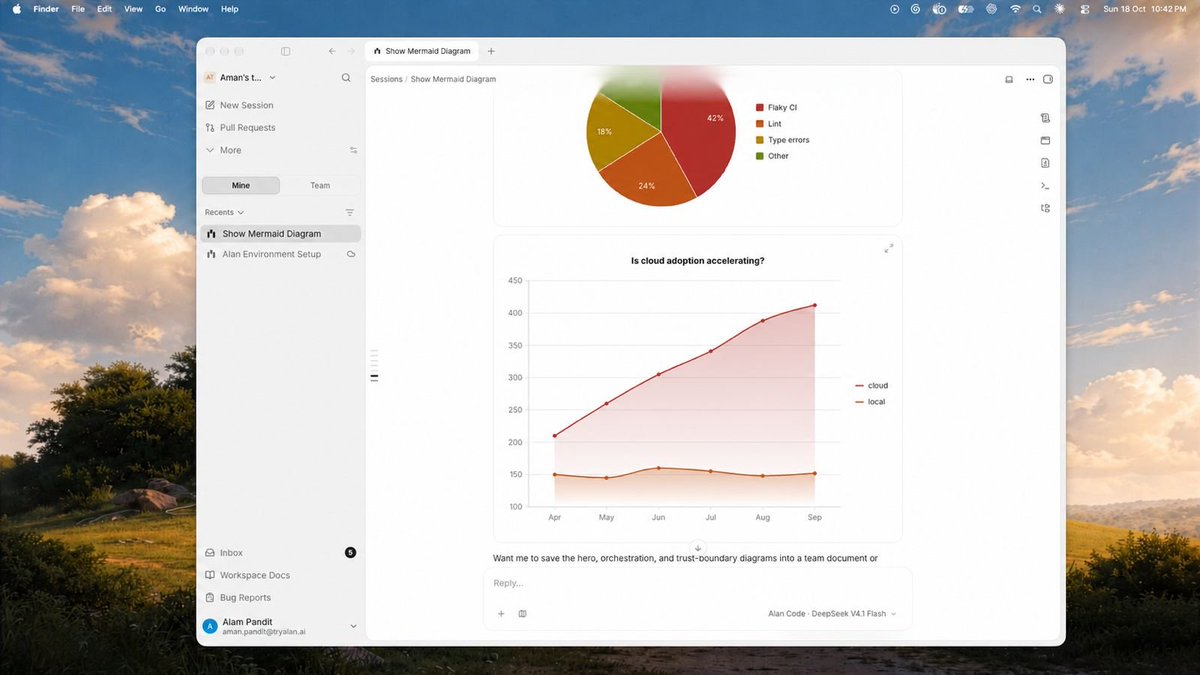The height and width of the screenshot is (675, 1200).
Task: Open the scroll document icon in right rail
Action: pyautogui.click(x=1045, y=118)
